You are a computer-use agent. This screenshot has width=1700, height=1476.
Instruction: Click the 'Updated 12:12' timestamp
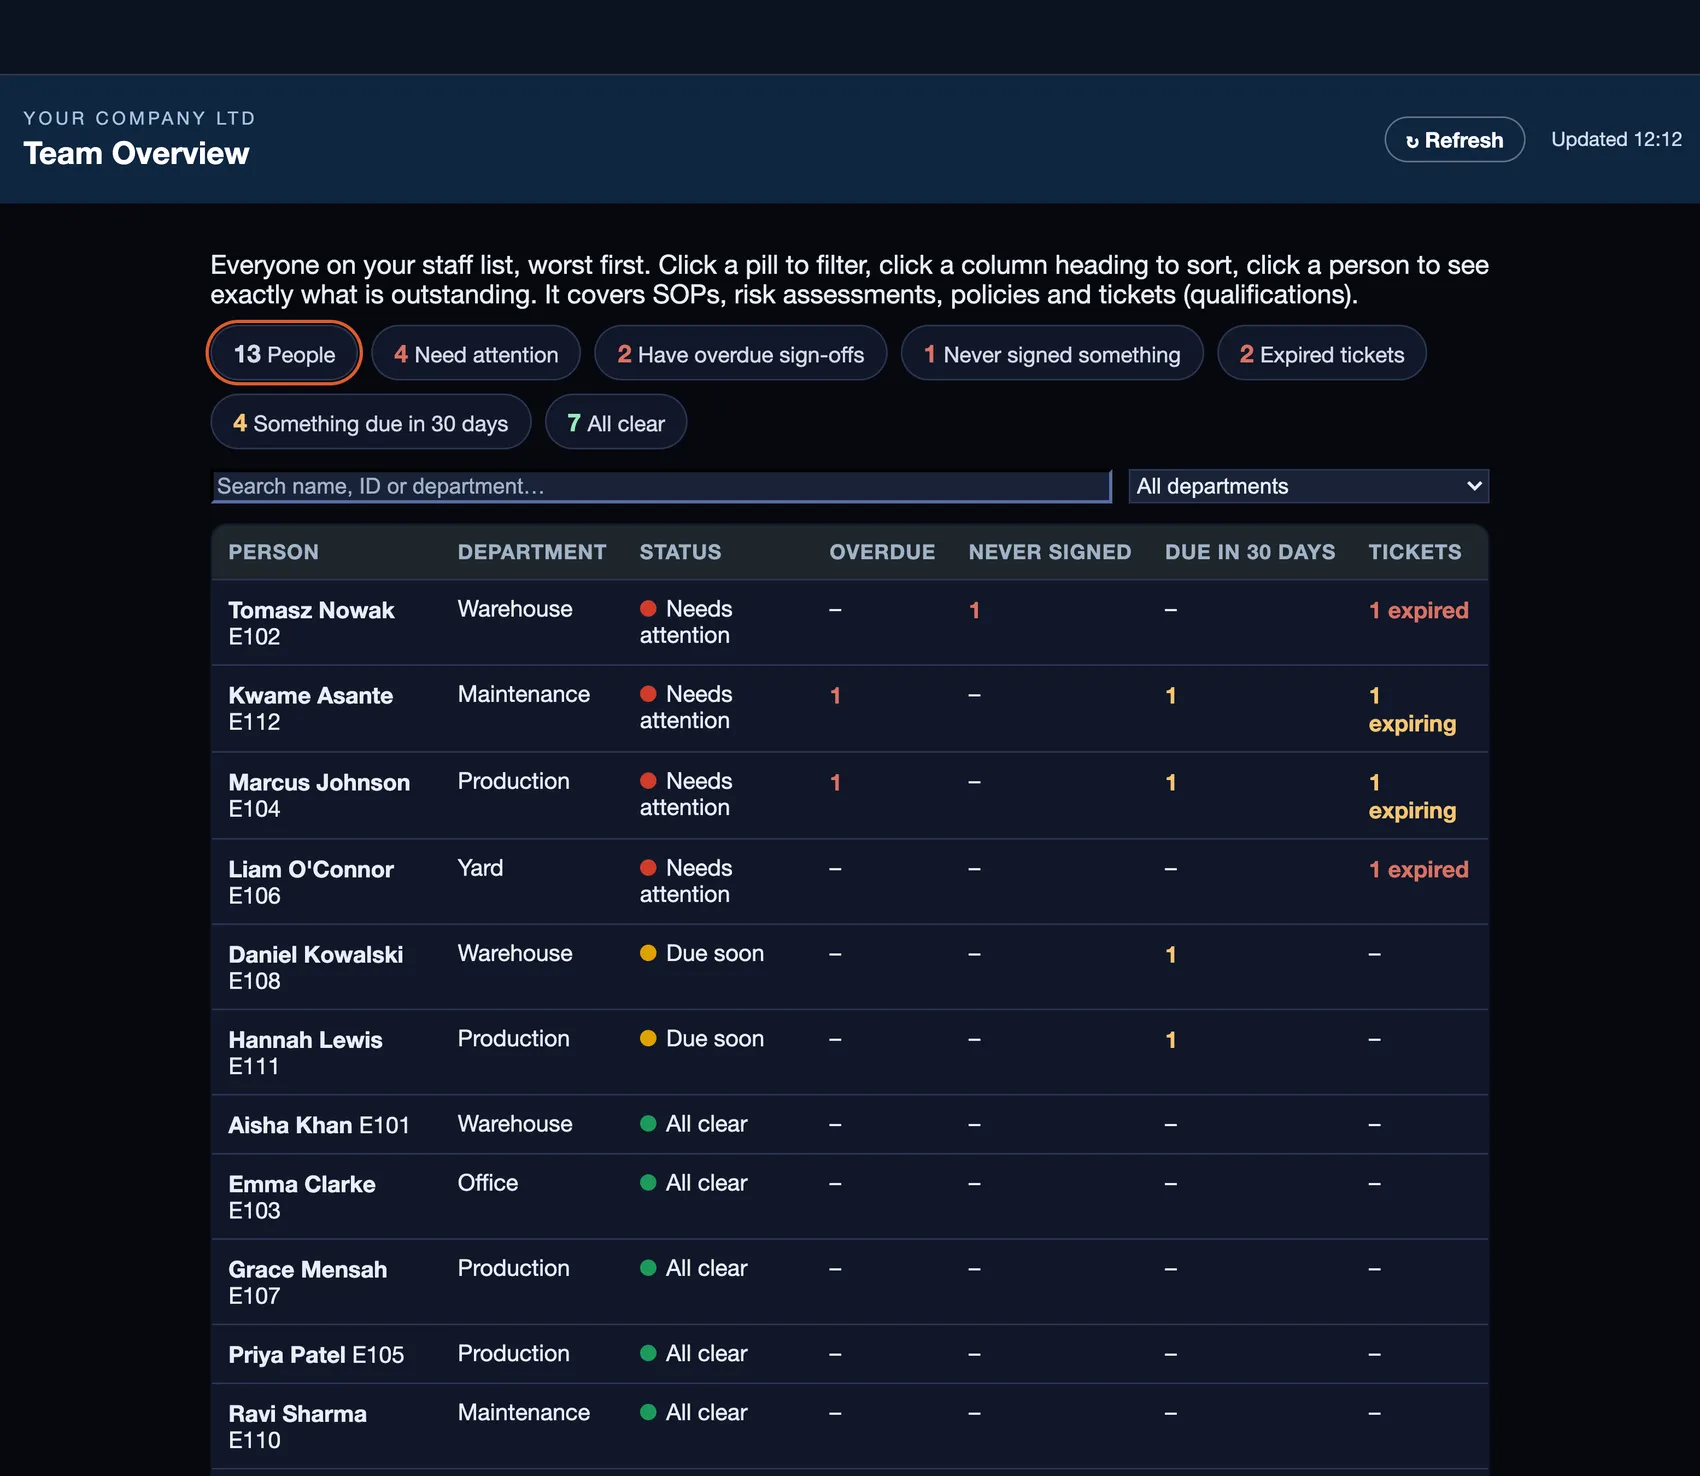(1616, 139)
